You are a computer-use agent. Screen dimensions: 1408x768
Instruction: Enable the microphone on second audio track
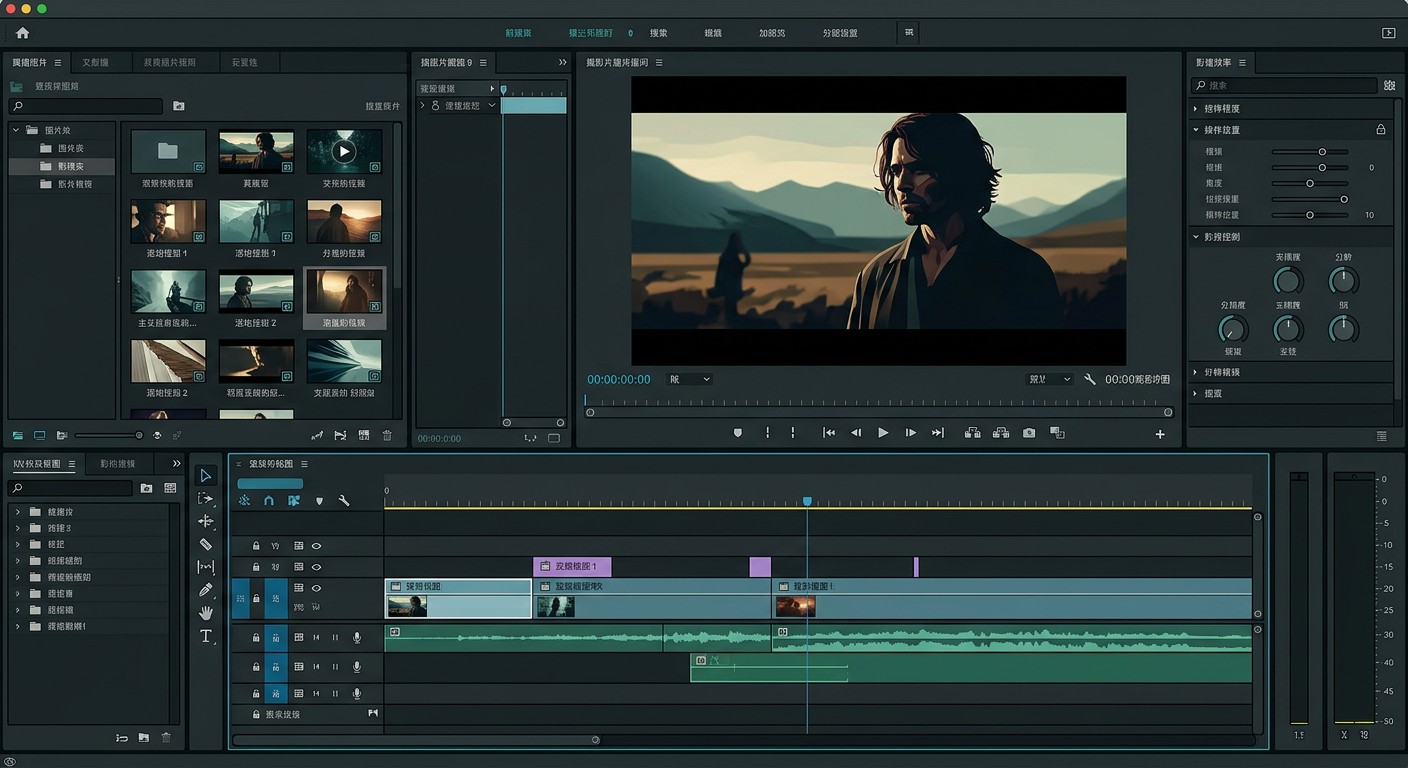(x=357, y=666)
